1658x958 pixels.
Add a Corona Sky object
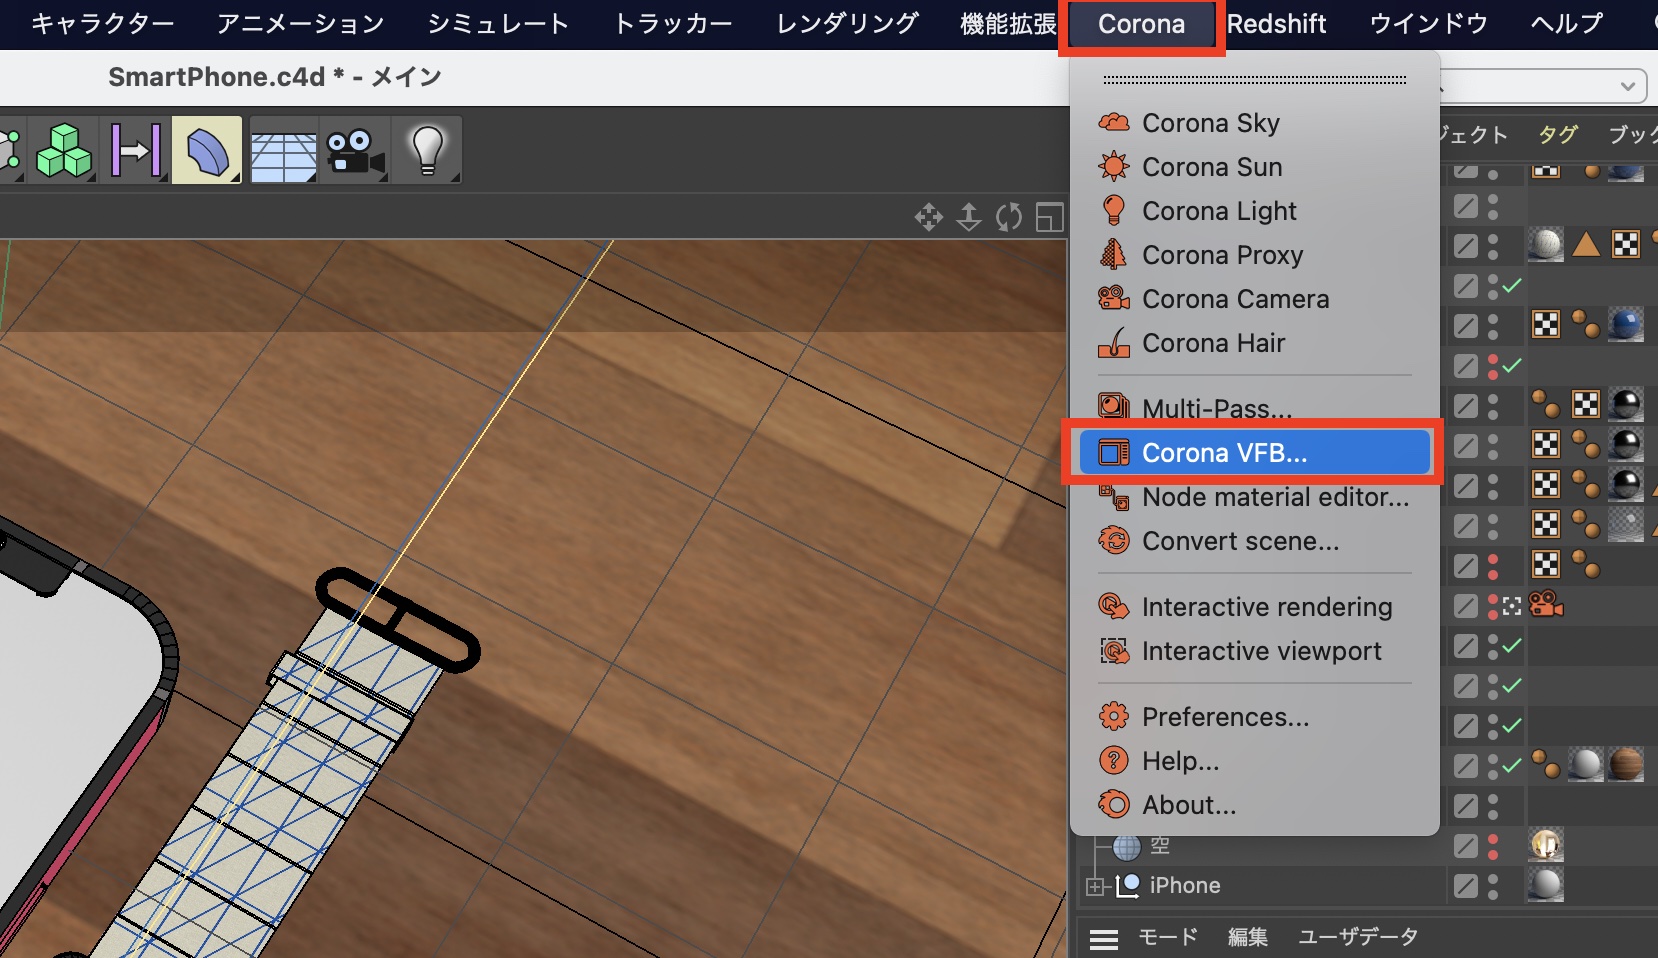(x=1210, y=123)
